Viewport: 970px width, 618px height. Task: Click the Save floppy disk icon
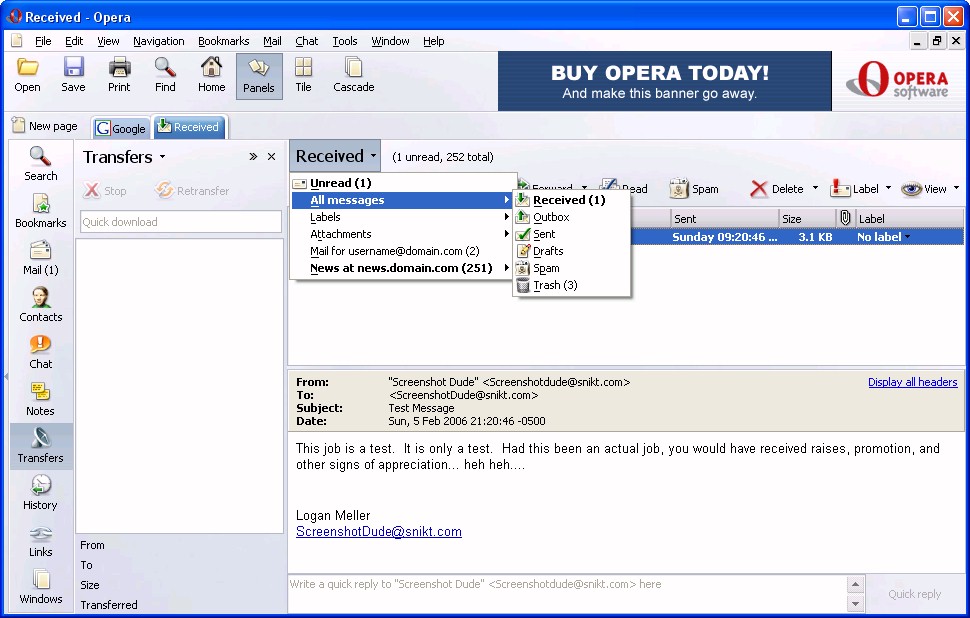click(x=73, y=75)
